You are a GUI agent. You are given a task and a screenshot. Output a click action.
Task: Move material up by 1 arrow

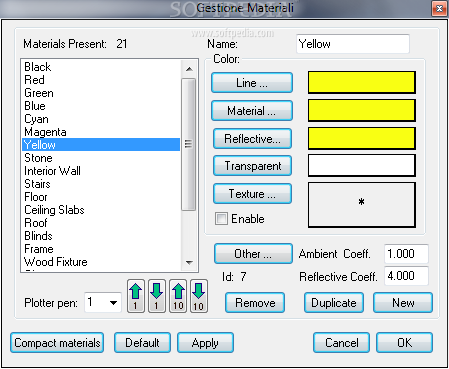136,296
